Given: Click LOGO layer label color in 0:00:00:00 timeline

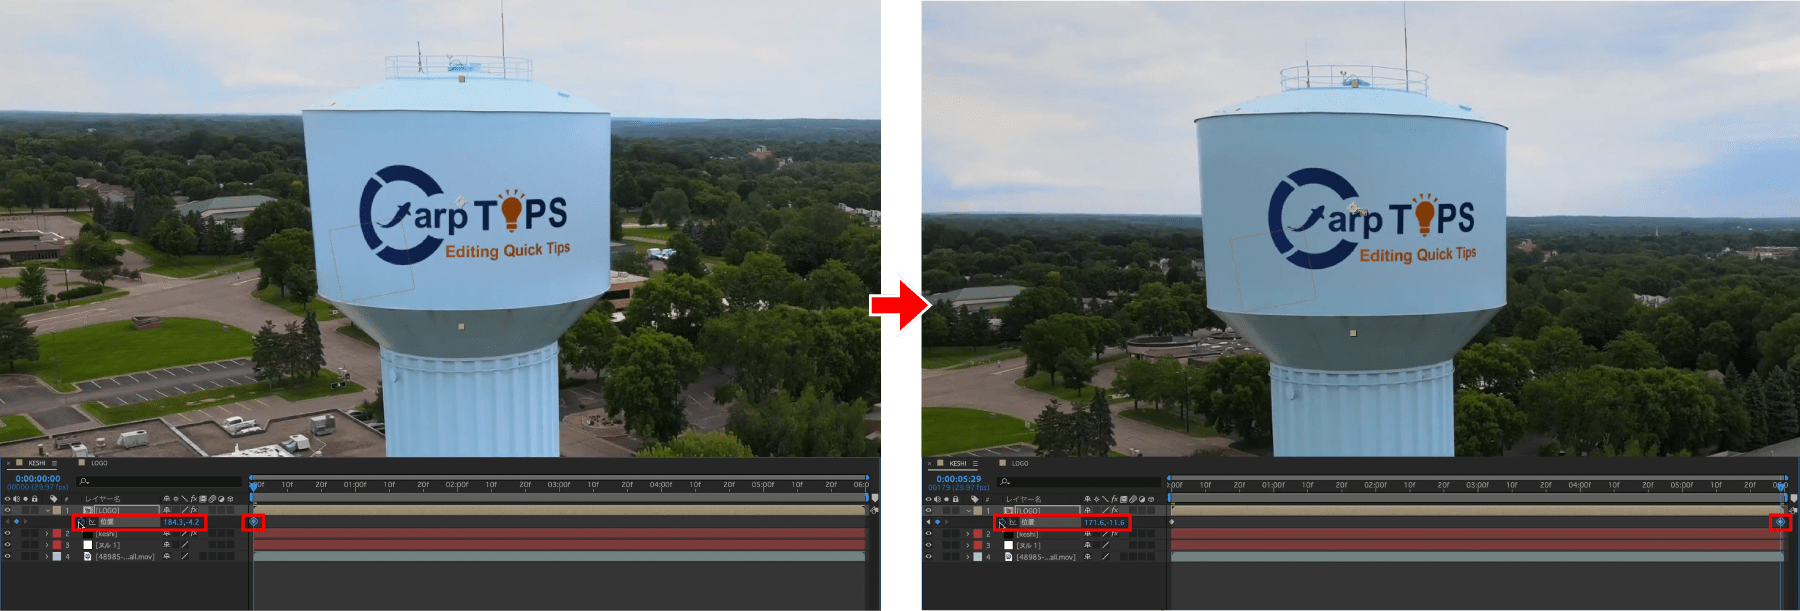Looking at the screenshot, I should click(x=57, y=510).
